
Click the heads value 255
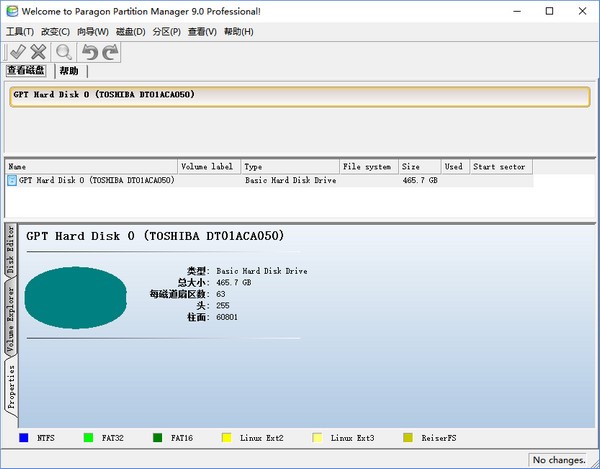(223, 305)
